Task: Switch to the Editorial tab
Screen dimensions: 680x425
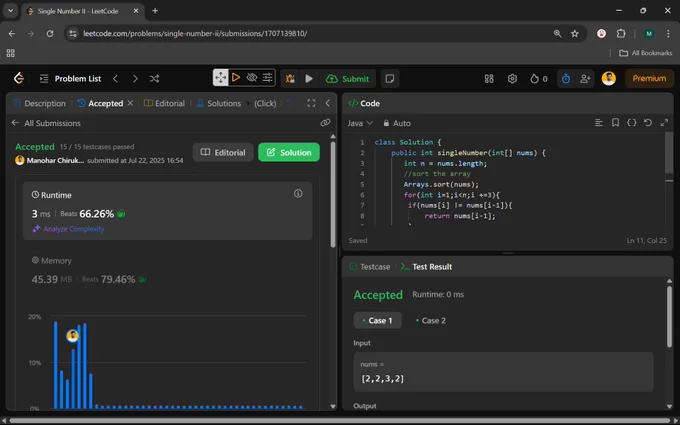Action: [x=164, y=103]
